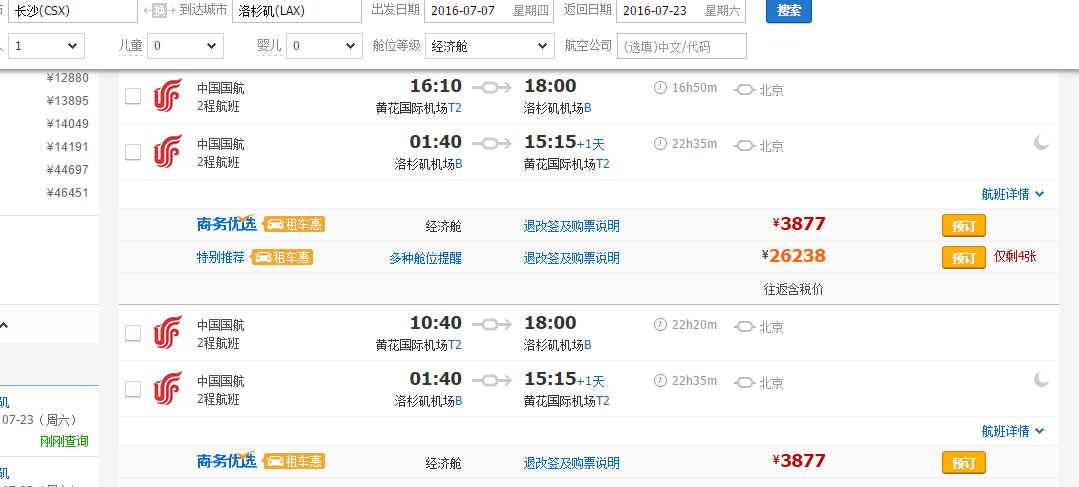Click Air China logo on 16:10 flight
The image size is (1079, 487).
pyautogui.click(x=167, y=95)
